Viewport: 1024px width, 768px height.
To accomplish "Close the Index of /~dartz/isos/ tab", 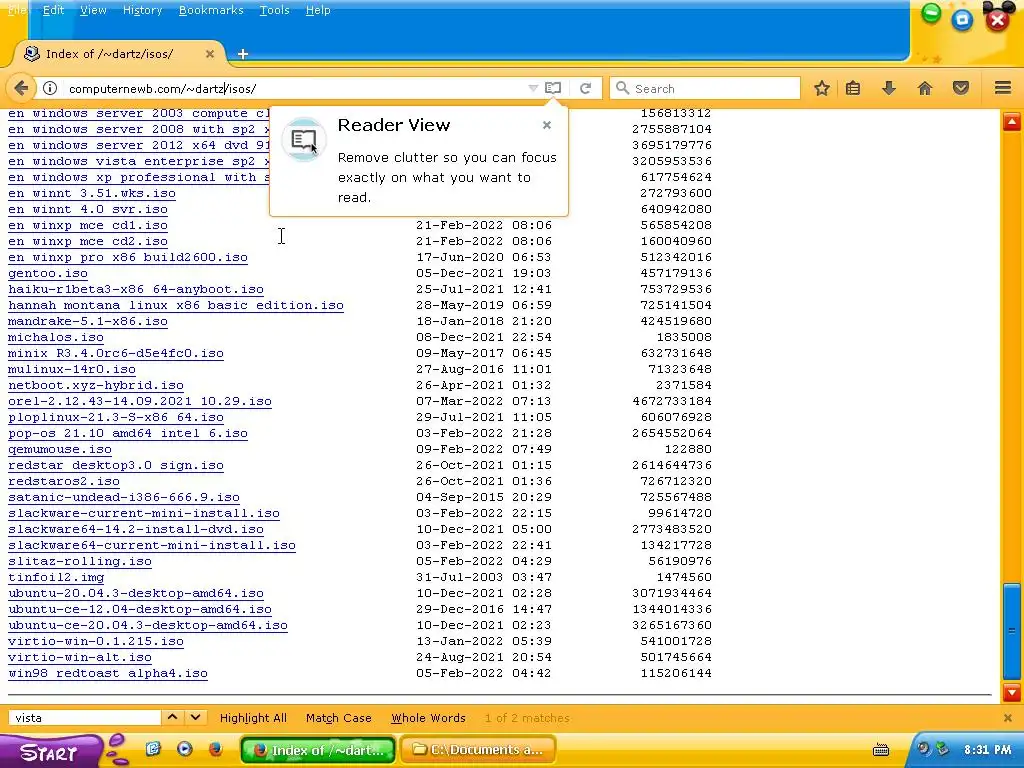I will point(210,54).
